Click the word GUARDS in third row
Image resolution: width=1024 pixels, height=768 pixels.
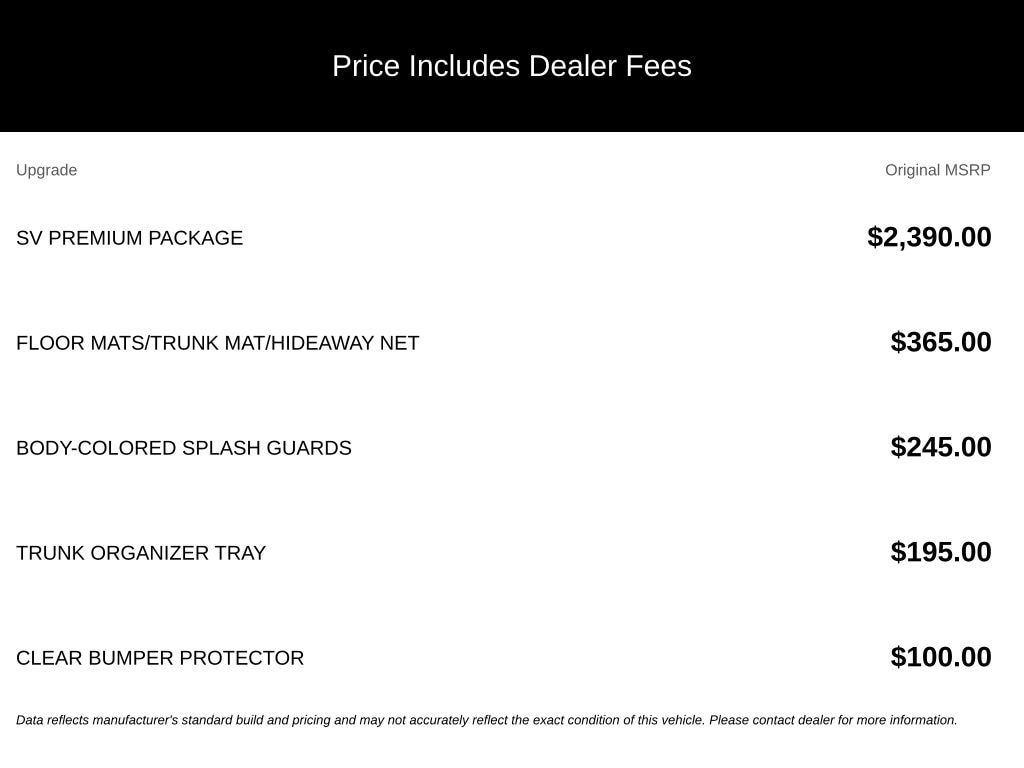coord(309,448)
